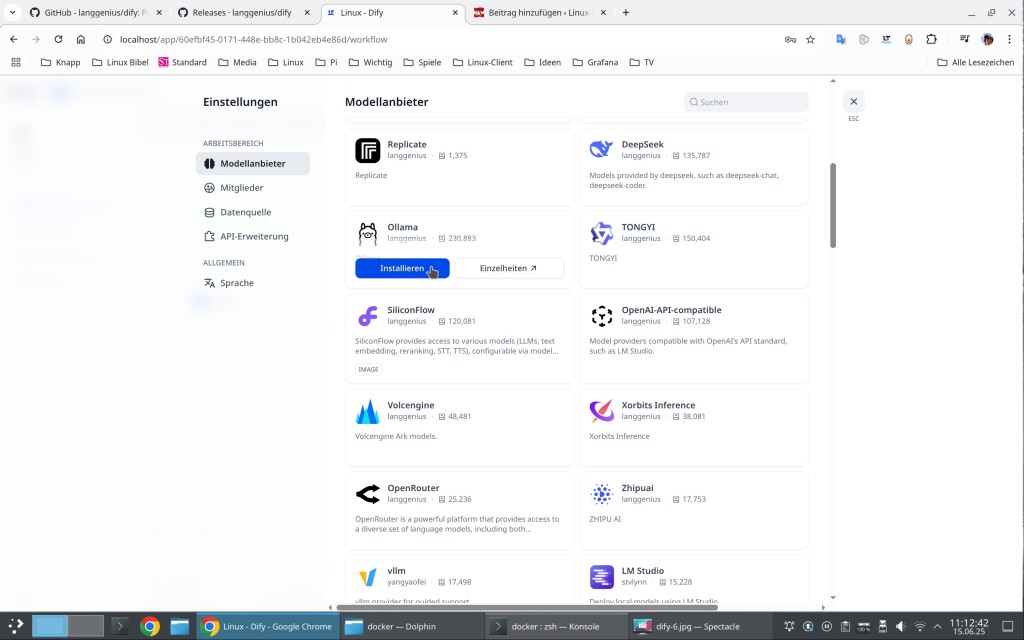Screen dimensions: 1024x640
Task: Close settings with the ESC X button
Action: (x=853, y=102)
